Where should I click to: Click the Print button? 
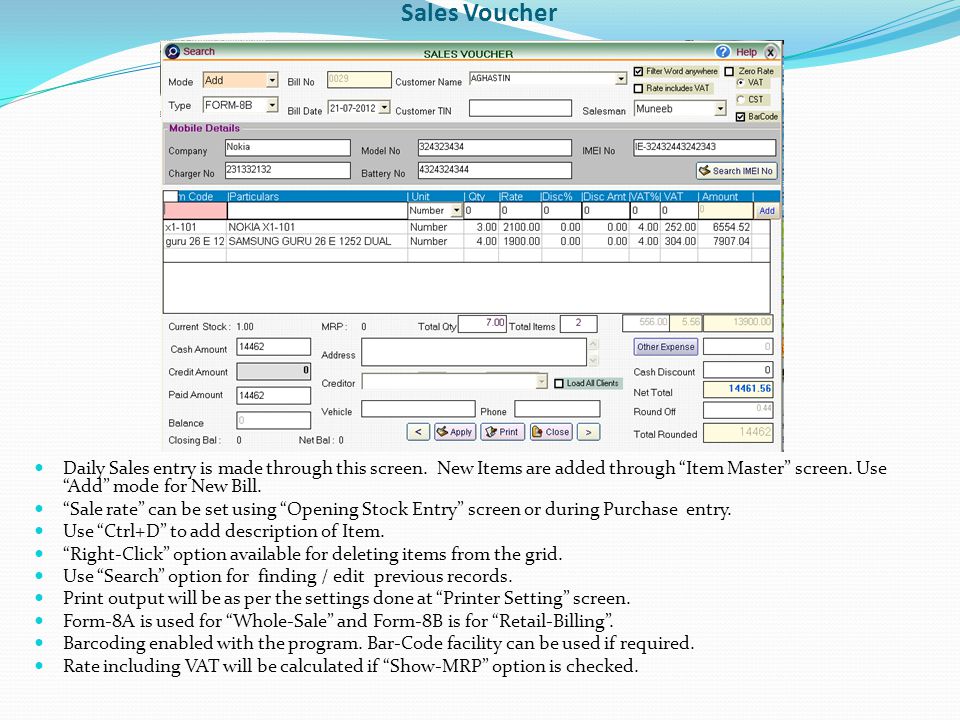coord(501,432)
